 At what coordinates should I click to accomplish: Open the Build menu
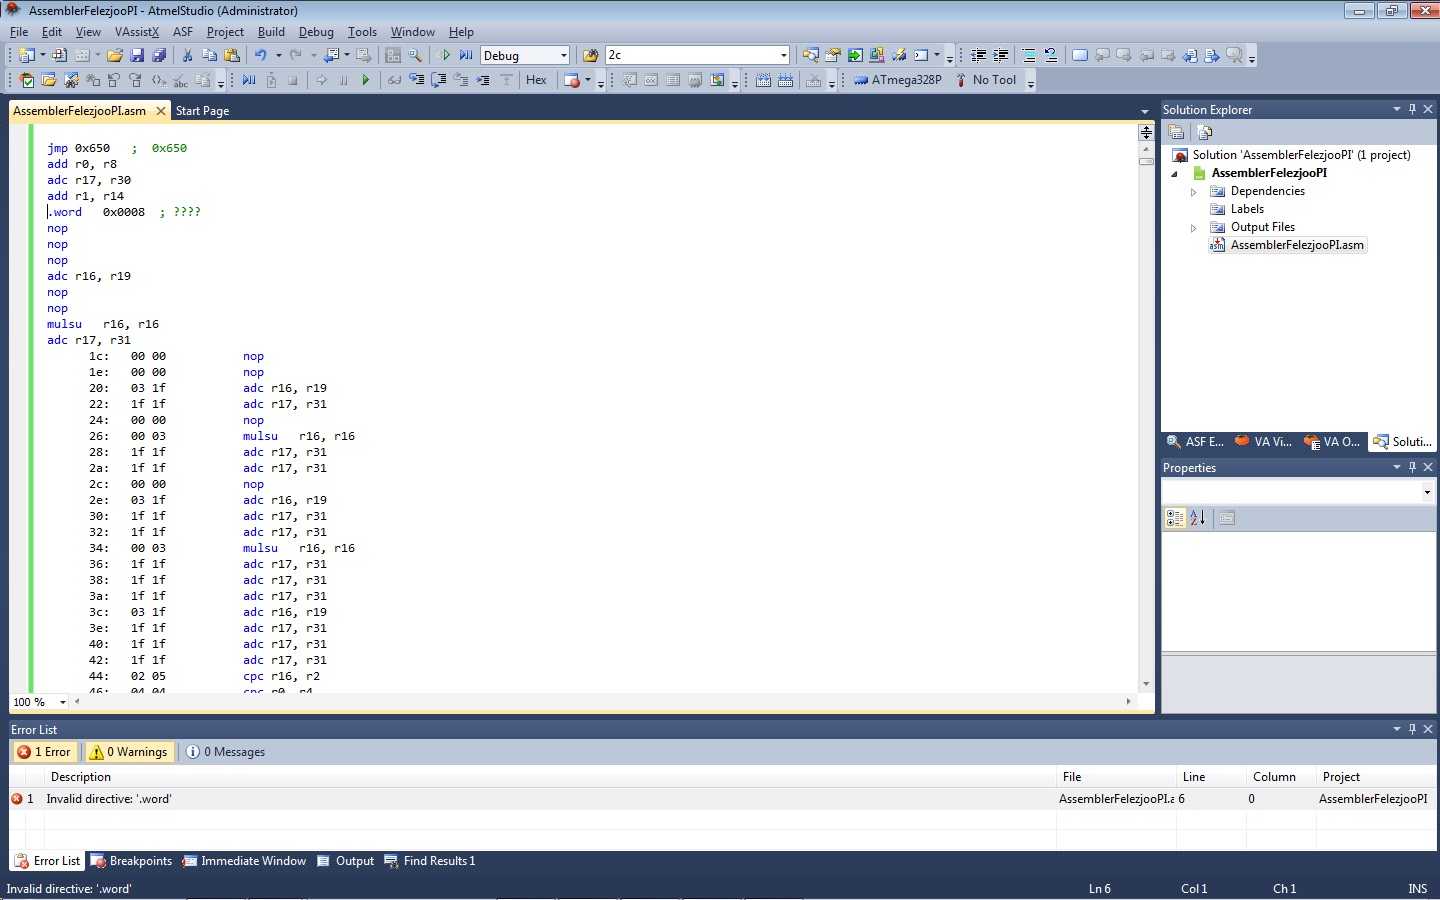(271, 32)
